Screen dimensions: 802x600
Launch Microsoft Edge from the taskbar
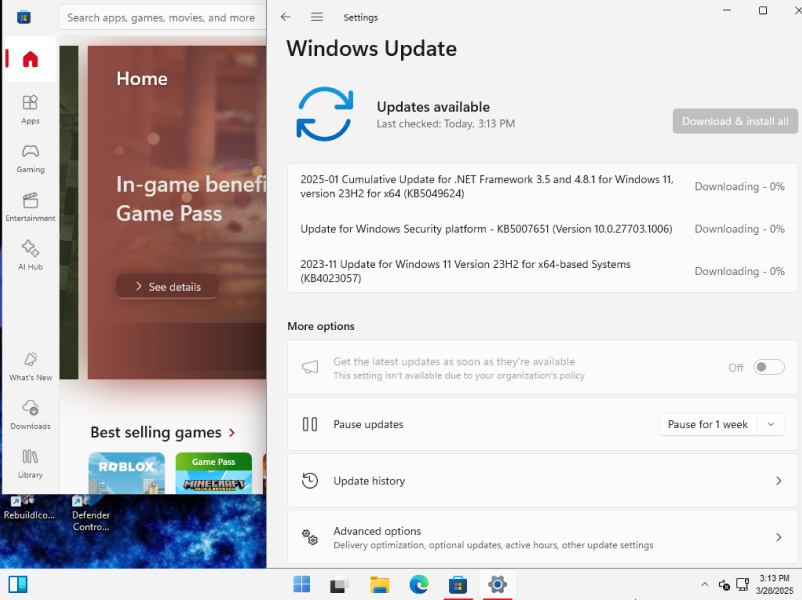tap(419, 584)
